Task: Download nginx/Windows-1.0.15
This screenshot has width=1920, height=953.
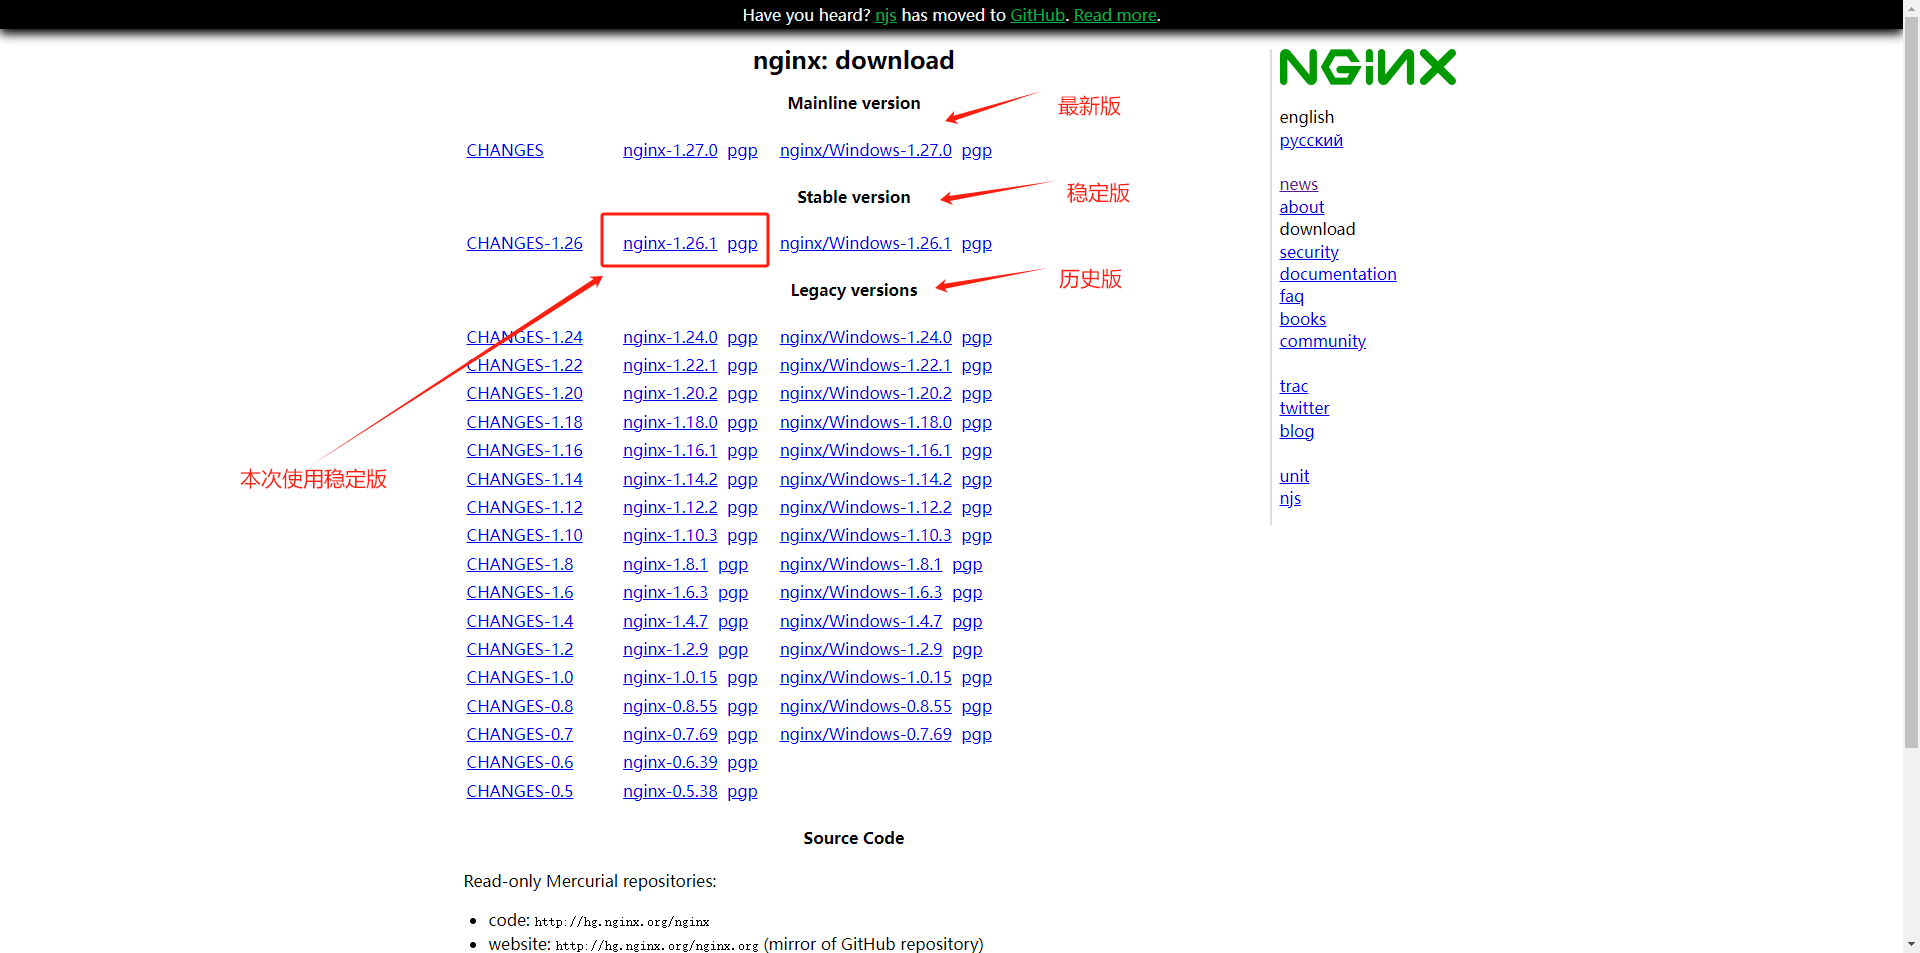Action: pyautogui.click(x=866, y=677)
